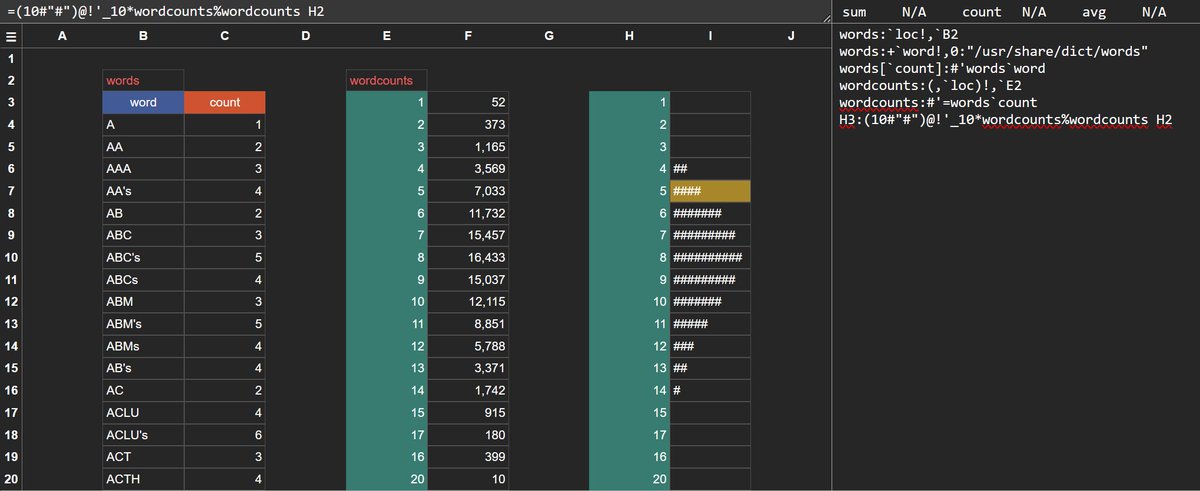Select column I header

tap(710, 37)
